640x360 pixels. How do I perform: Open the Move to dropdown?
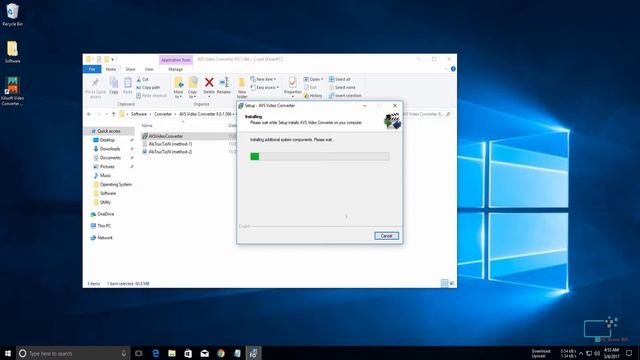pos(178,88)
